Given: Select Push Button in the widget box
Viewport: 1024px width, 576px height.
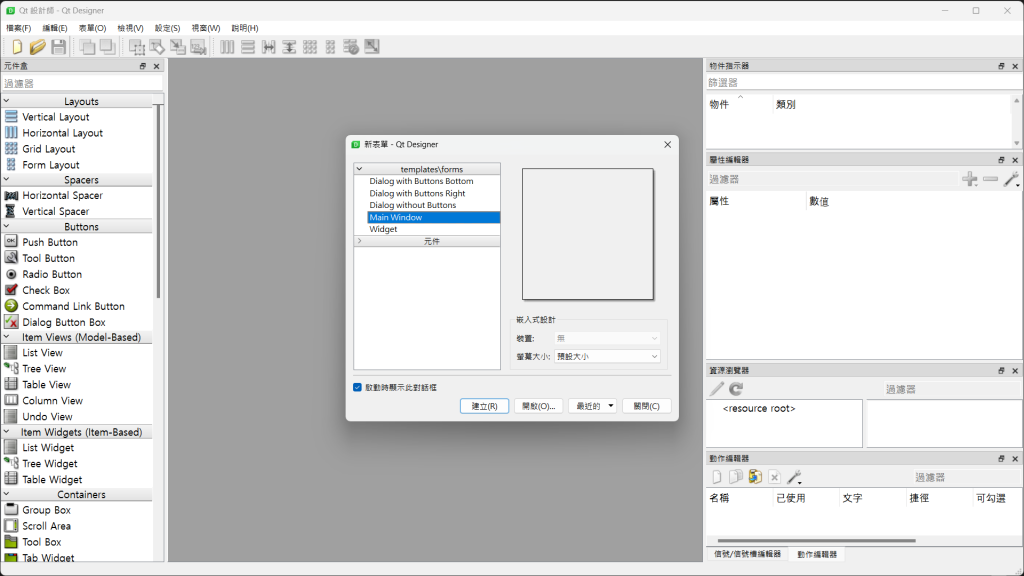Looking at the screenshot, I should coord(50,242).
